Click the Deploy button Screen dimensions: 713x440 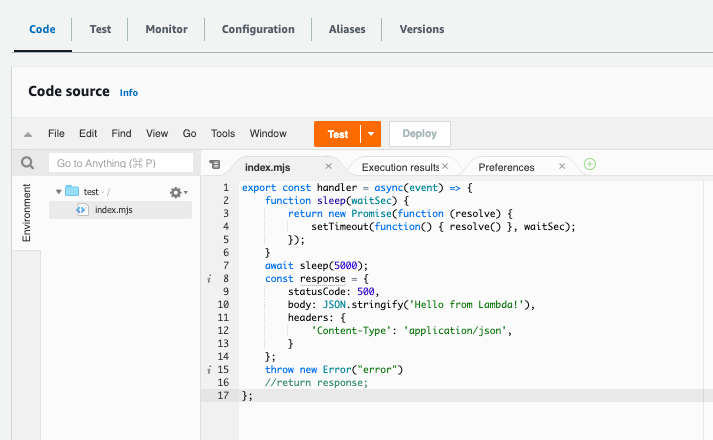pos(420,134)
